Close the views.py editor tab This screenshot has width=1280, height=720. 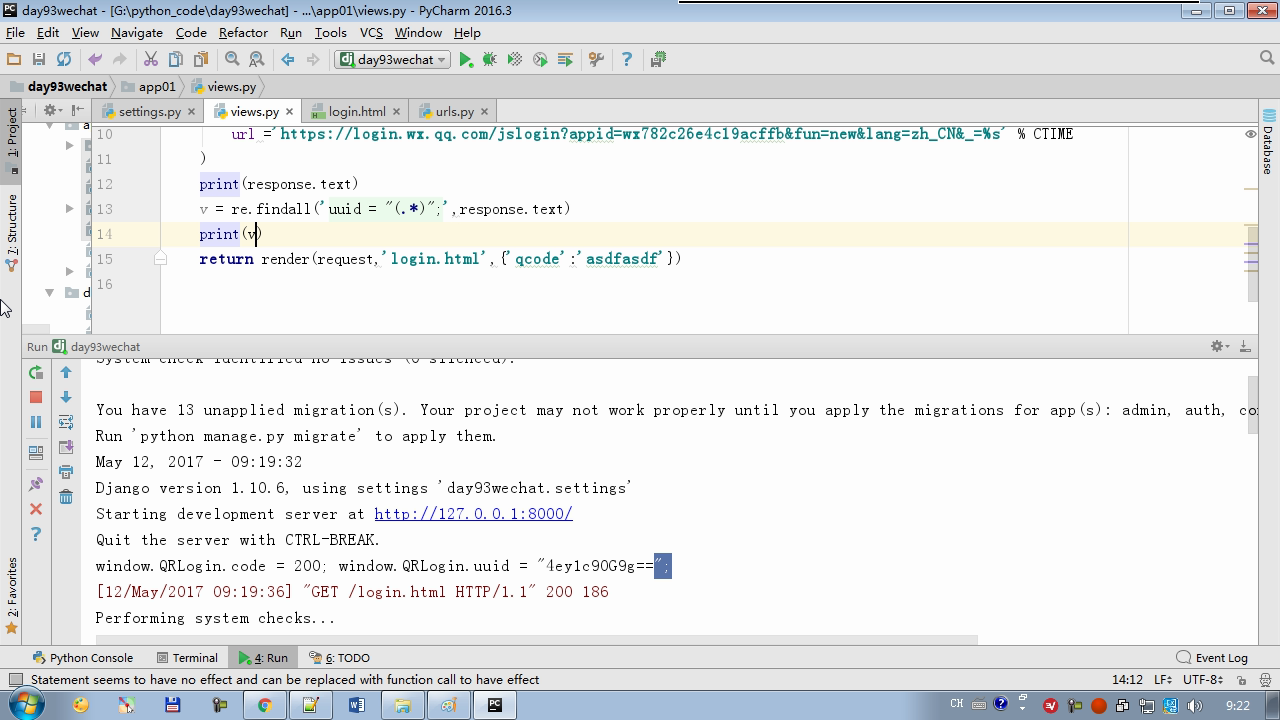289,112
